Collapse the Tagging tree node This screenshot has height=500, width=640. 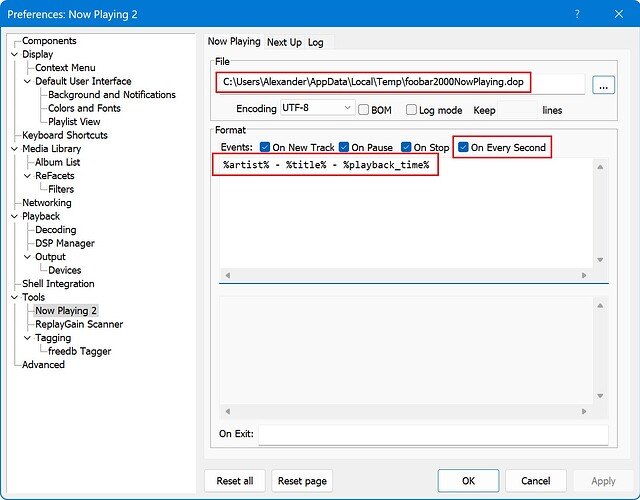(x=27, y=338)
